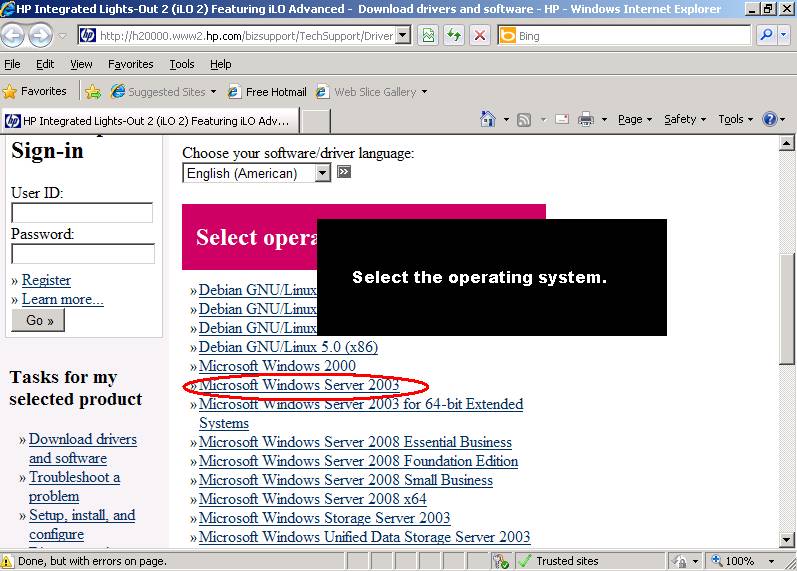Select the Microsoft Windows Server 2003 link
Viewport: 797px width, 571px height.
click(299, 385)
